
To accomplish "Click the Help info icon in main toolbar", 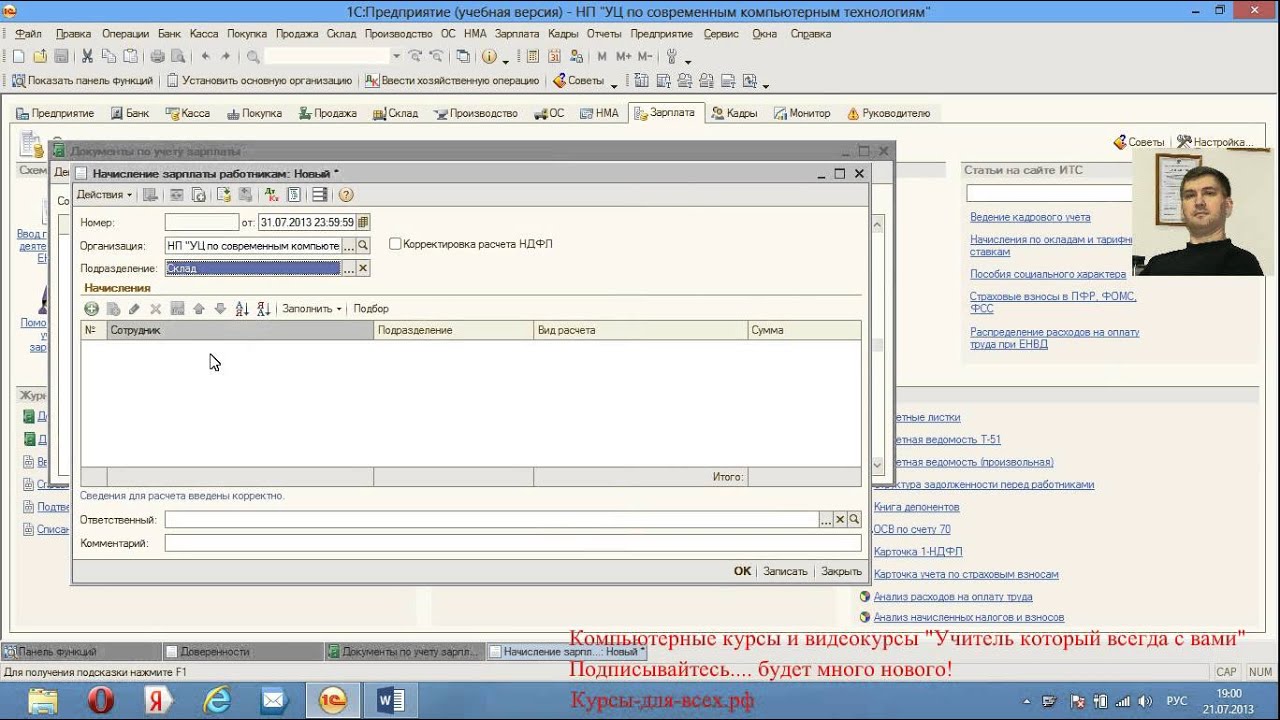I will pos(489,56).
